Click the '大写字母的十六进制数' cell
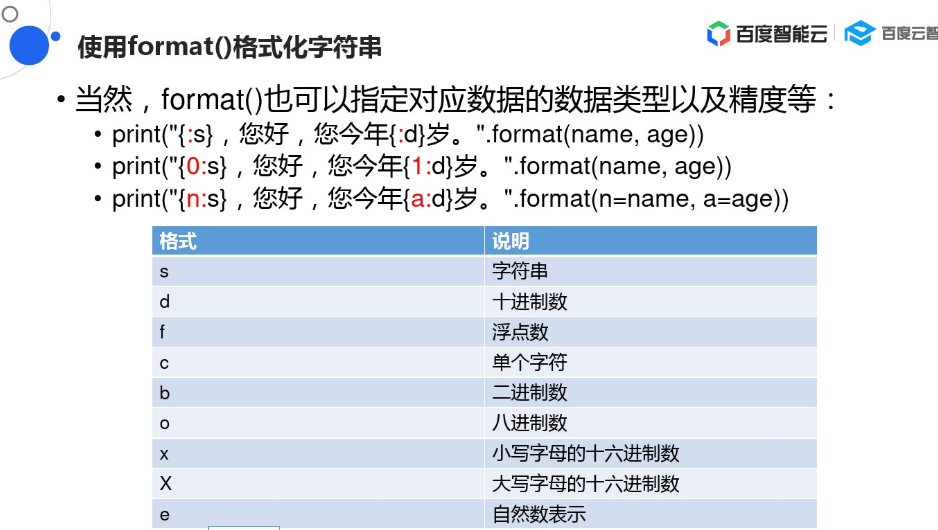This screenshot has height=530, width=938. 650,483
